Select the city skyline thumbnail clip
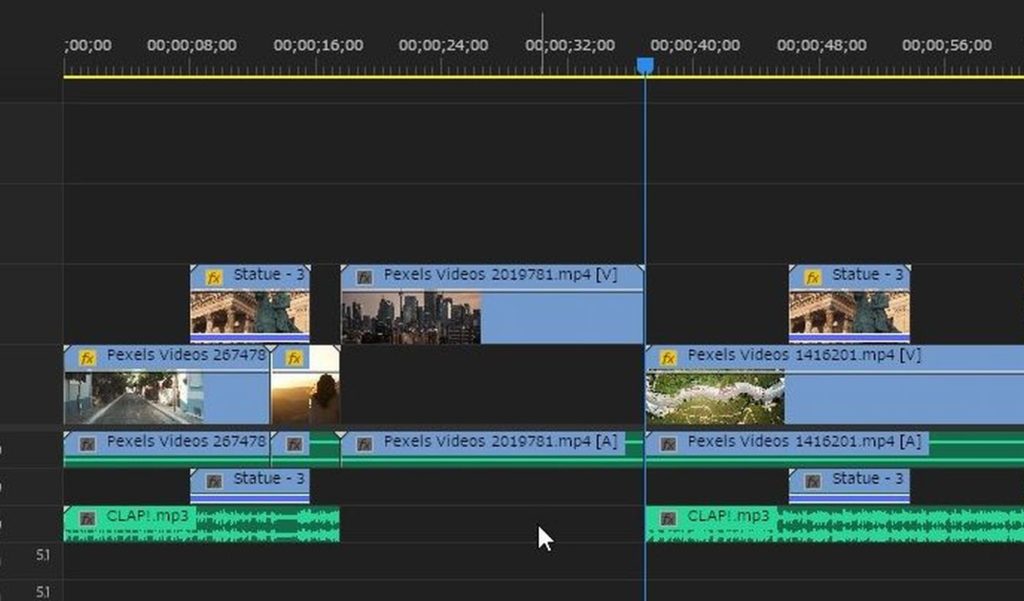 click(x=411, y=318)
